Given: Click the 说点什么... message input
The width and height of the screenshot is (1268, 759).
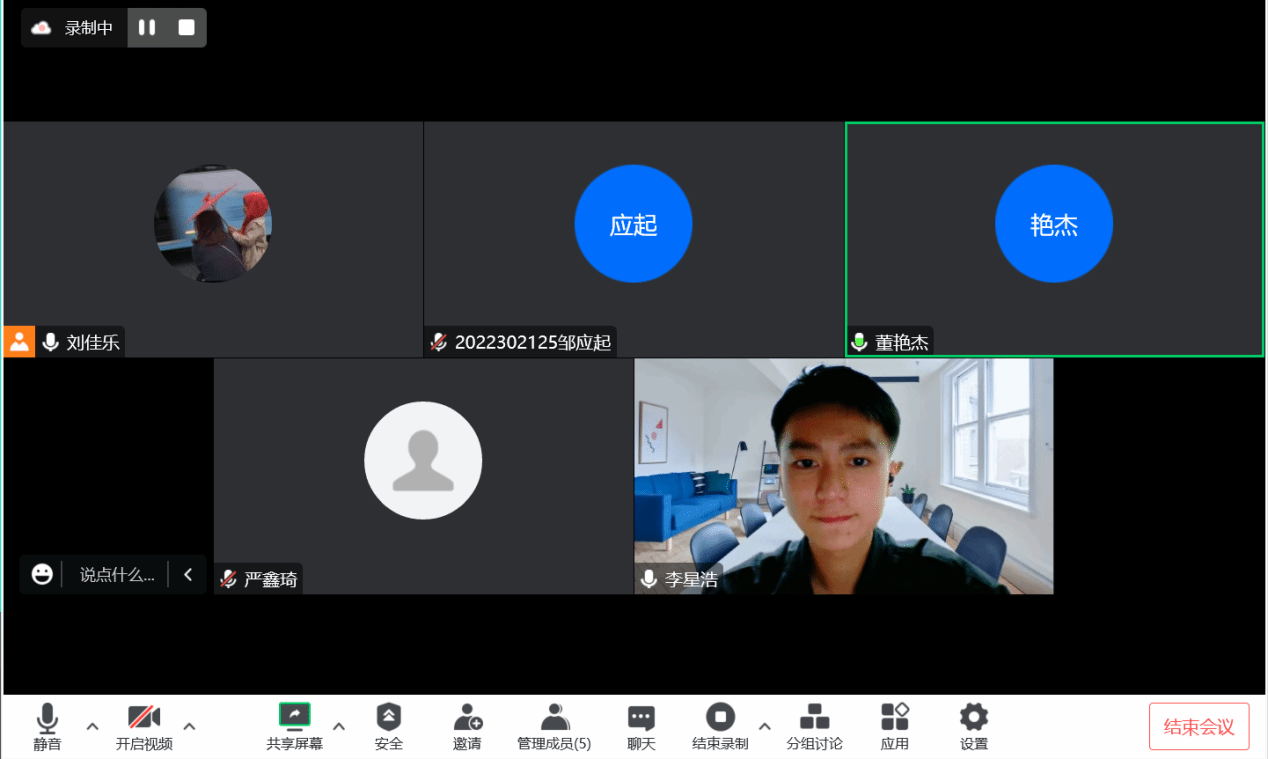Looking at the screenshot, I should click(117, 575).
